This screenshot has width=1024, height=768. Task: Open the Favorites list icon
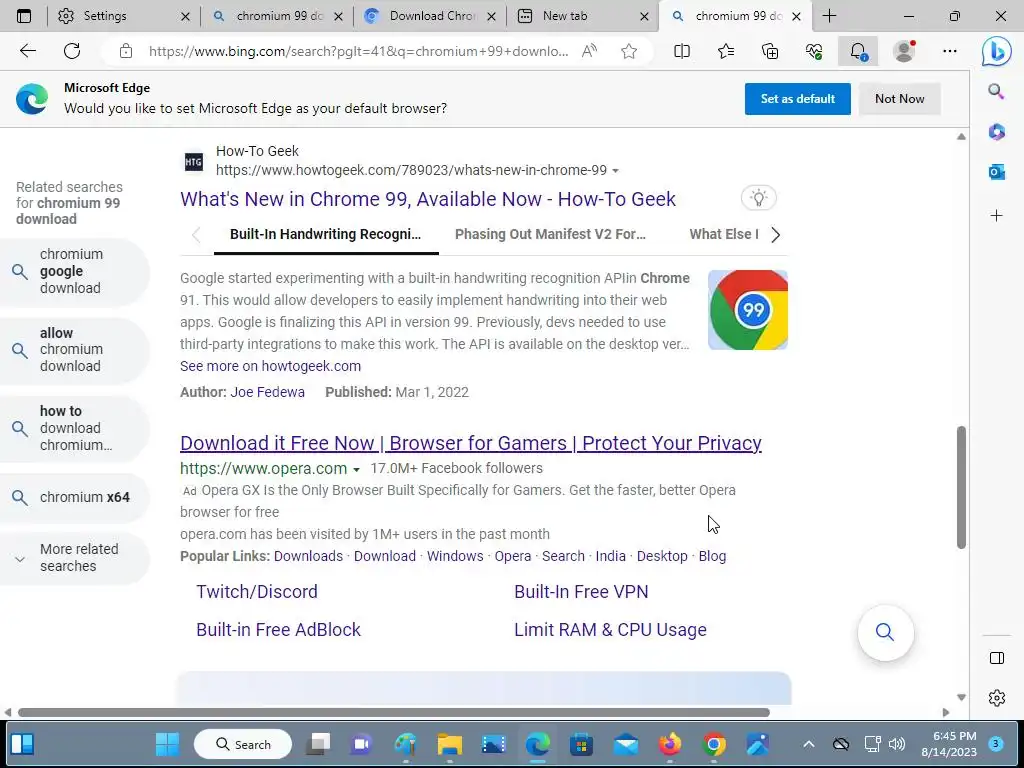tap(726, 51)
